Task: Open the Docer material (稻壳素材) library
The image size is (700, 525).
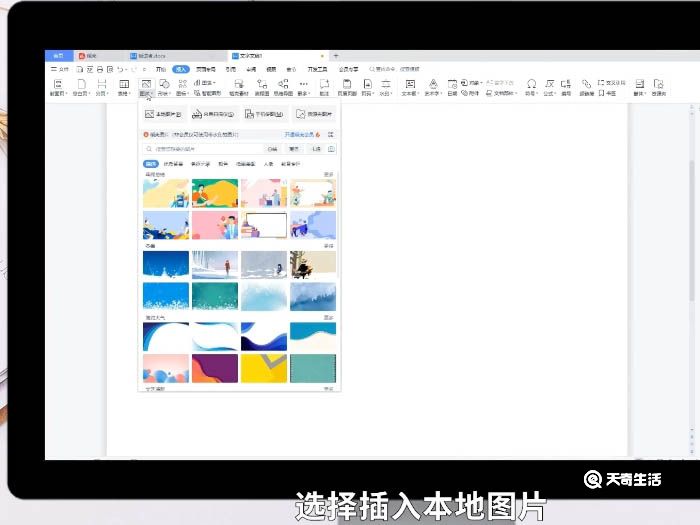Action: click(239, 88)
